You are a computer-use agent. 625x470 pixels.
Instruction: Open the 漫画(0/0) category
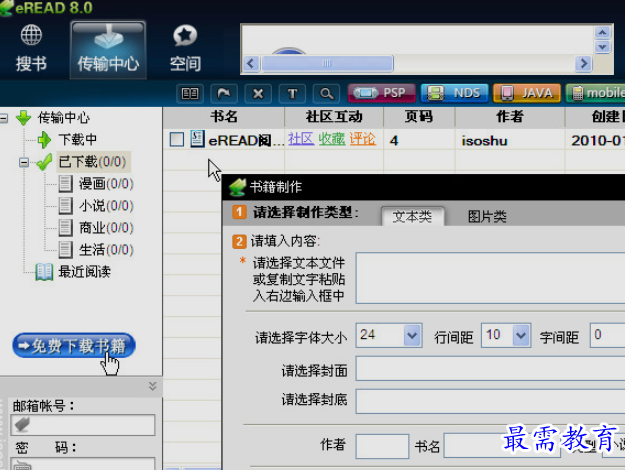(106, 184)
